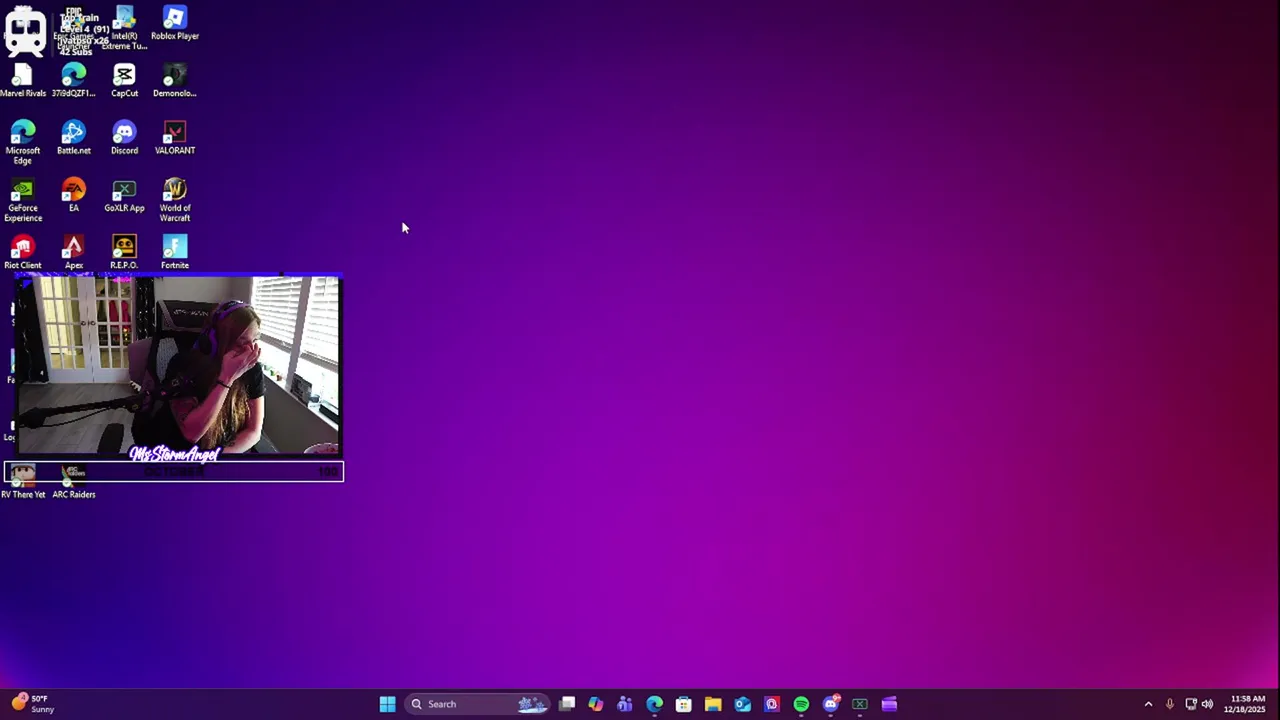
Task: Open the GeForce Experience desktop shortcut
Action: point(23,200)
